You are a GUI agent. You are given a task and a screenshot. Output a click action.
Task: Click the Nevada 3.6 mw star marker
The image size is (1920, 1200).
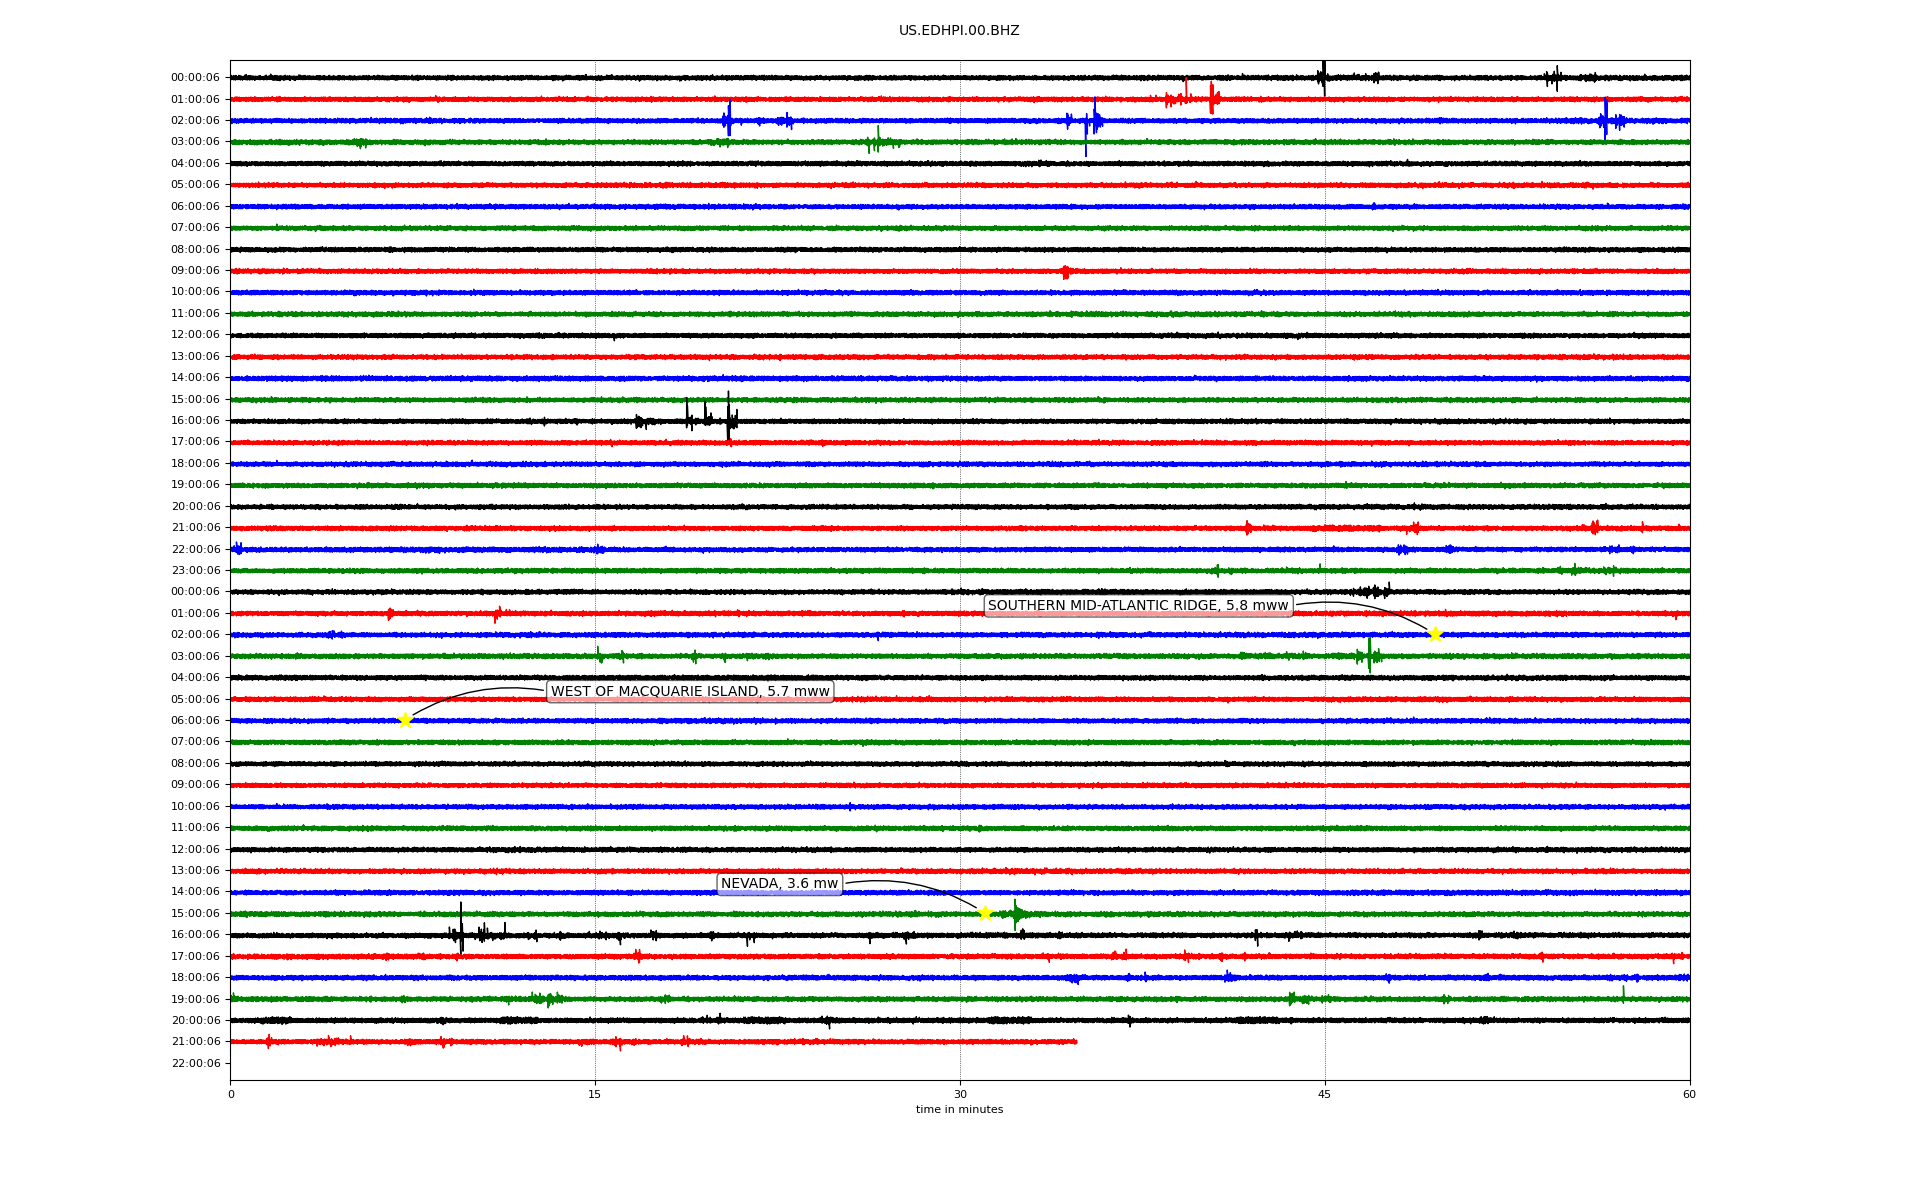point(985,913)
